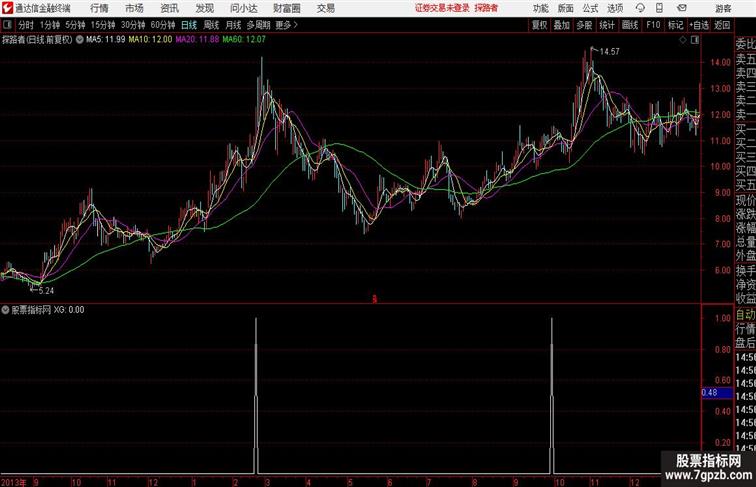
Task: Click the 画线 draw line button
Action: [629, 25]
